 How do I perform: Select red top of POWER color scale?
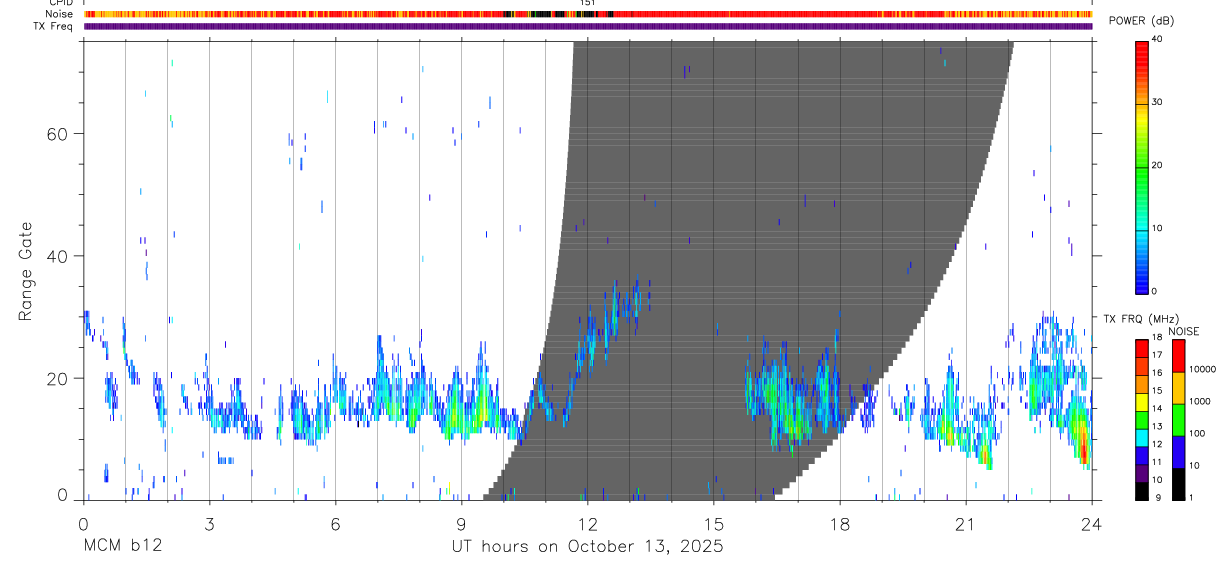tap(1142, 55)
